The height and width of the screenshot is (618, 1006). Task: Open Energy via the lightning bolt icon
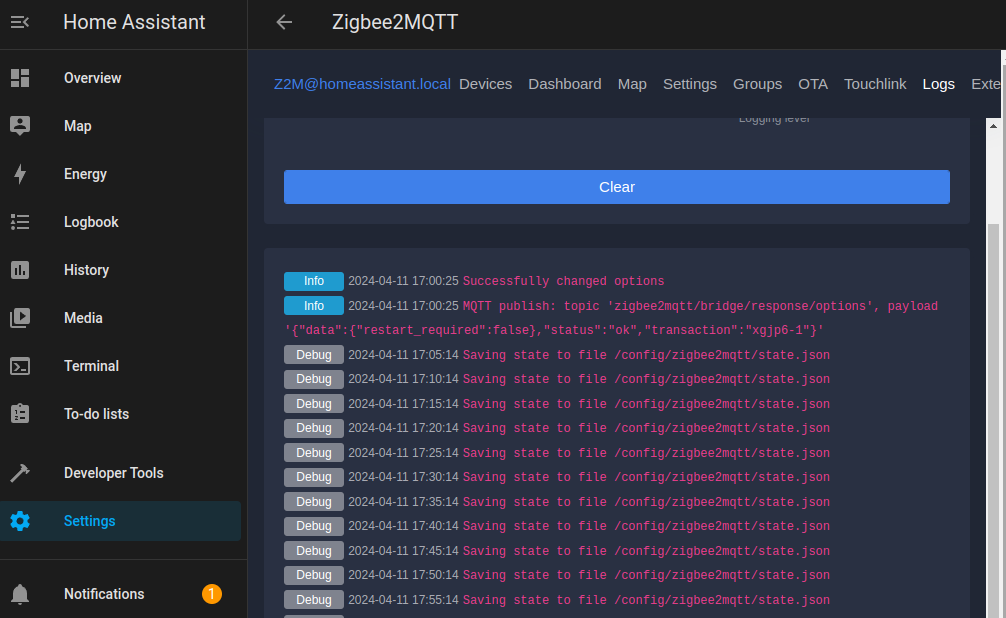(x=20, y=173)
